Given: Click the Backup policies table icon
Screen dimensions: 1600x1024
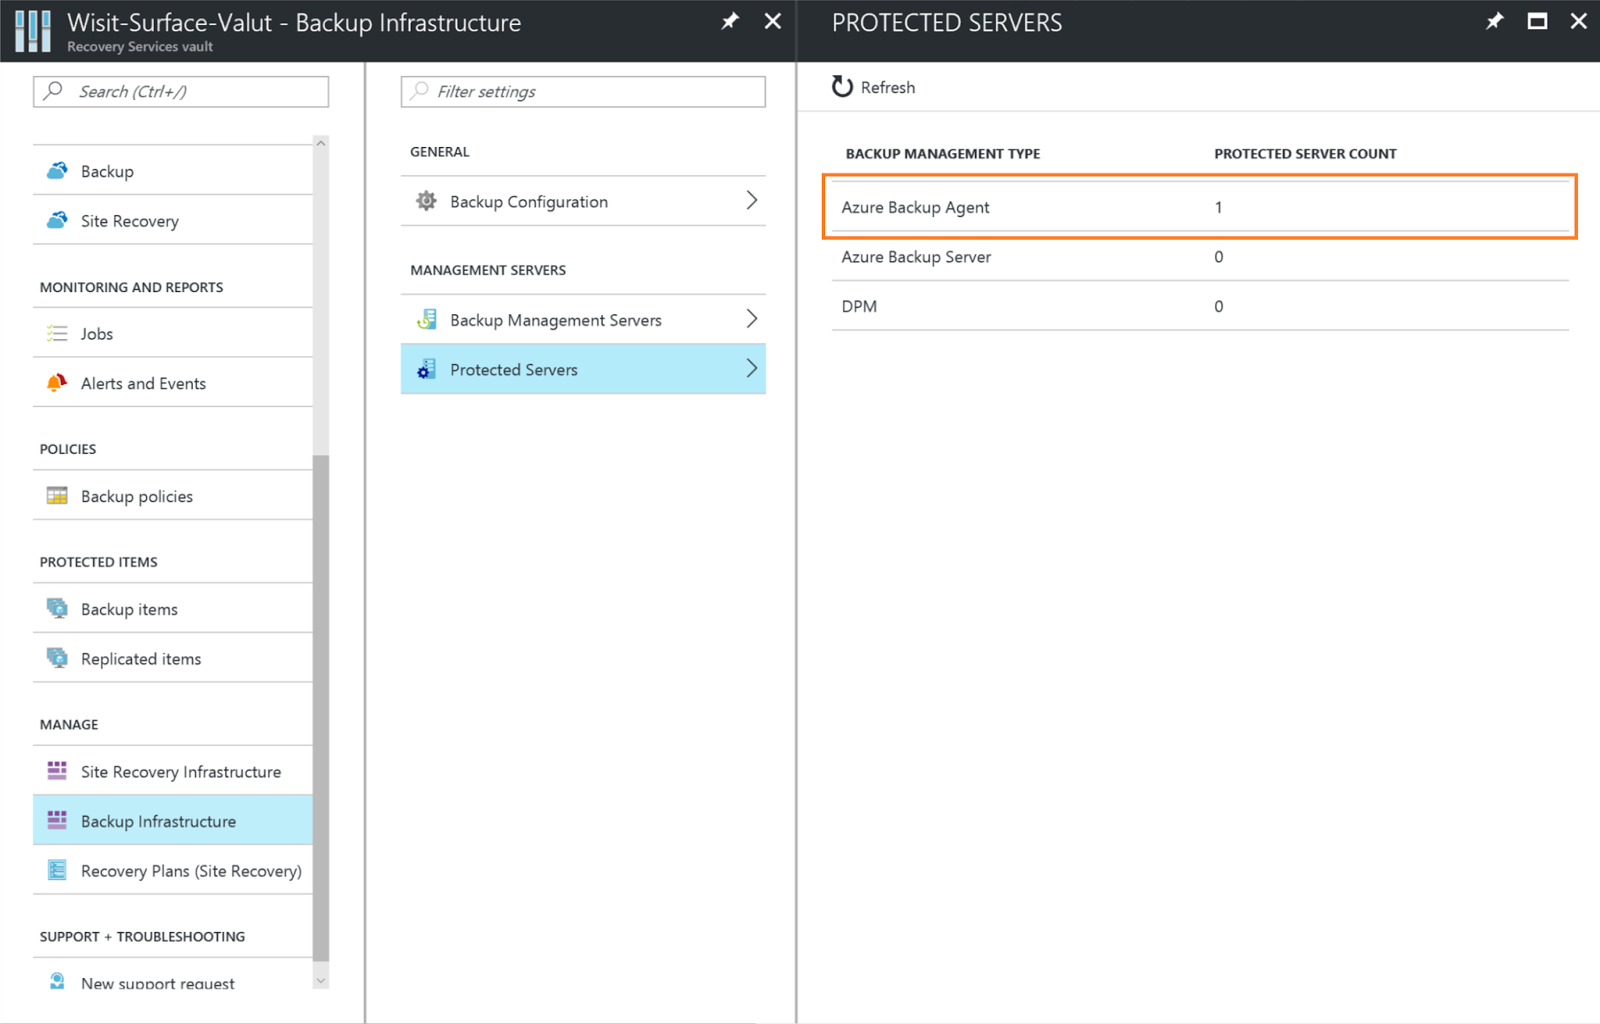Looking at the screenshot, I should (57, 495).
